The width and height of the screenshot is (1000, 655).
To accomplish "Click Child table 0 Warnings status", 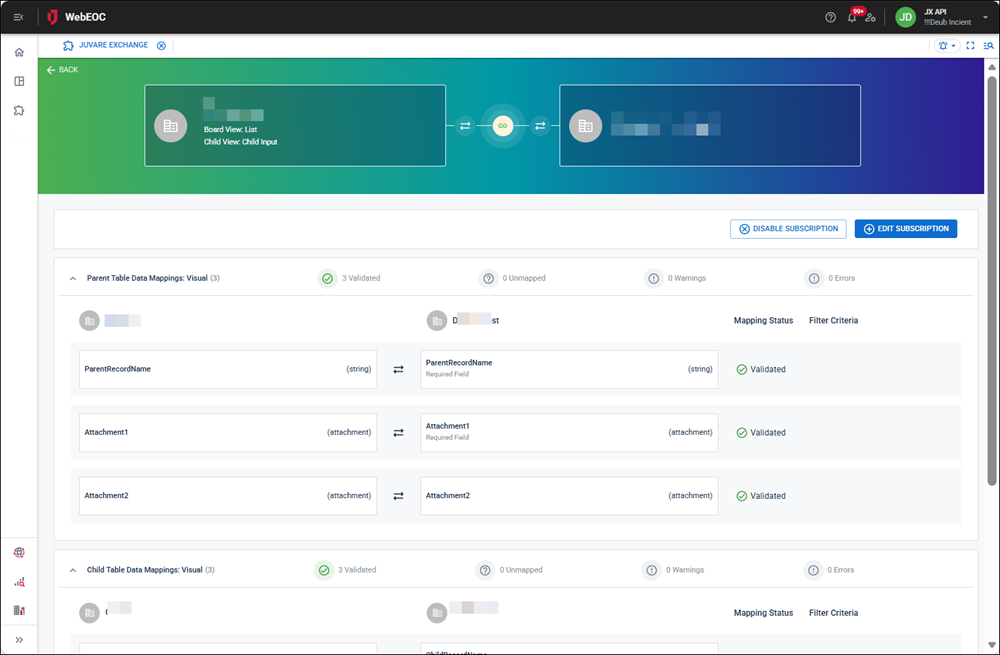I will 673,570.
